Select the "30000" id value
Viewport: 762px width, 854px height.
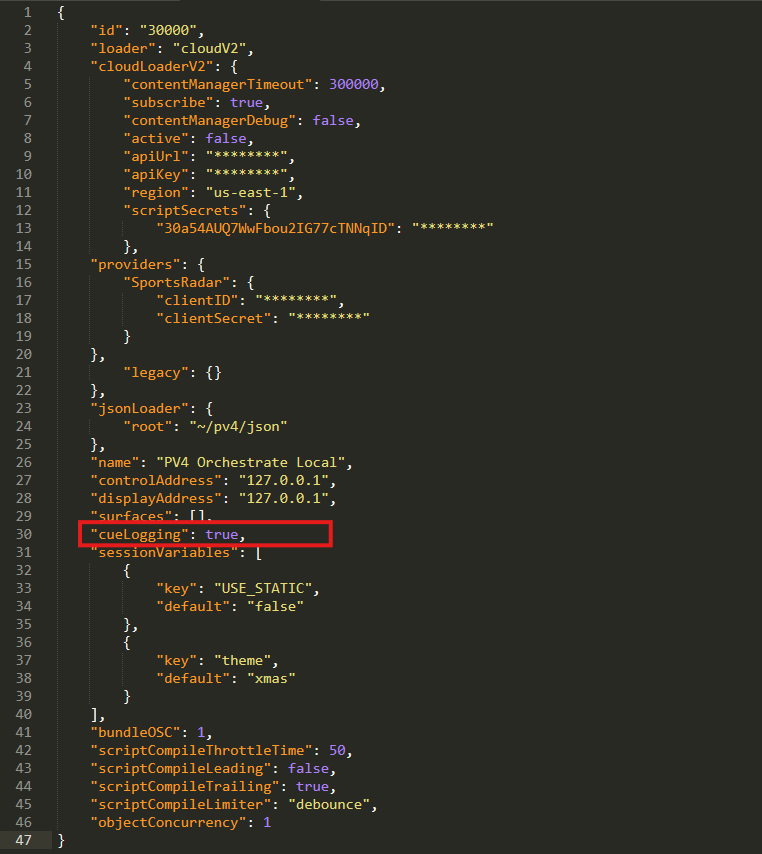click(168, 30)
